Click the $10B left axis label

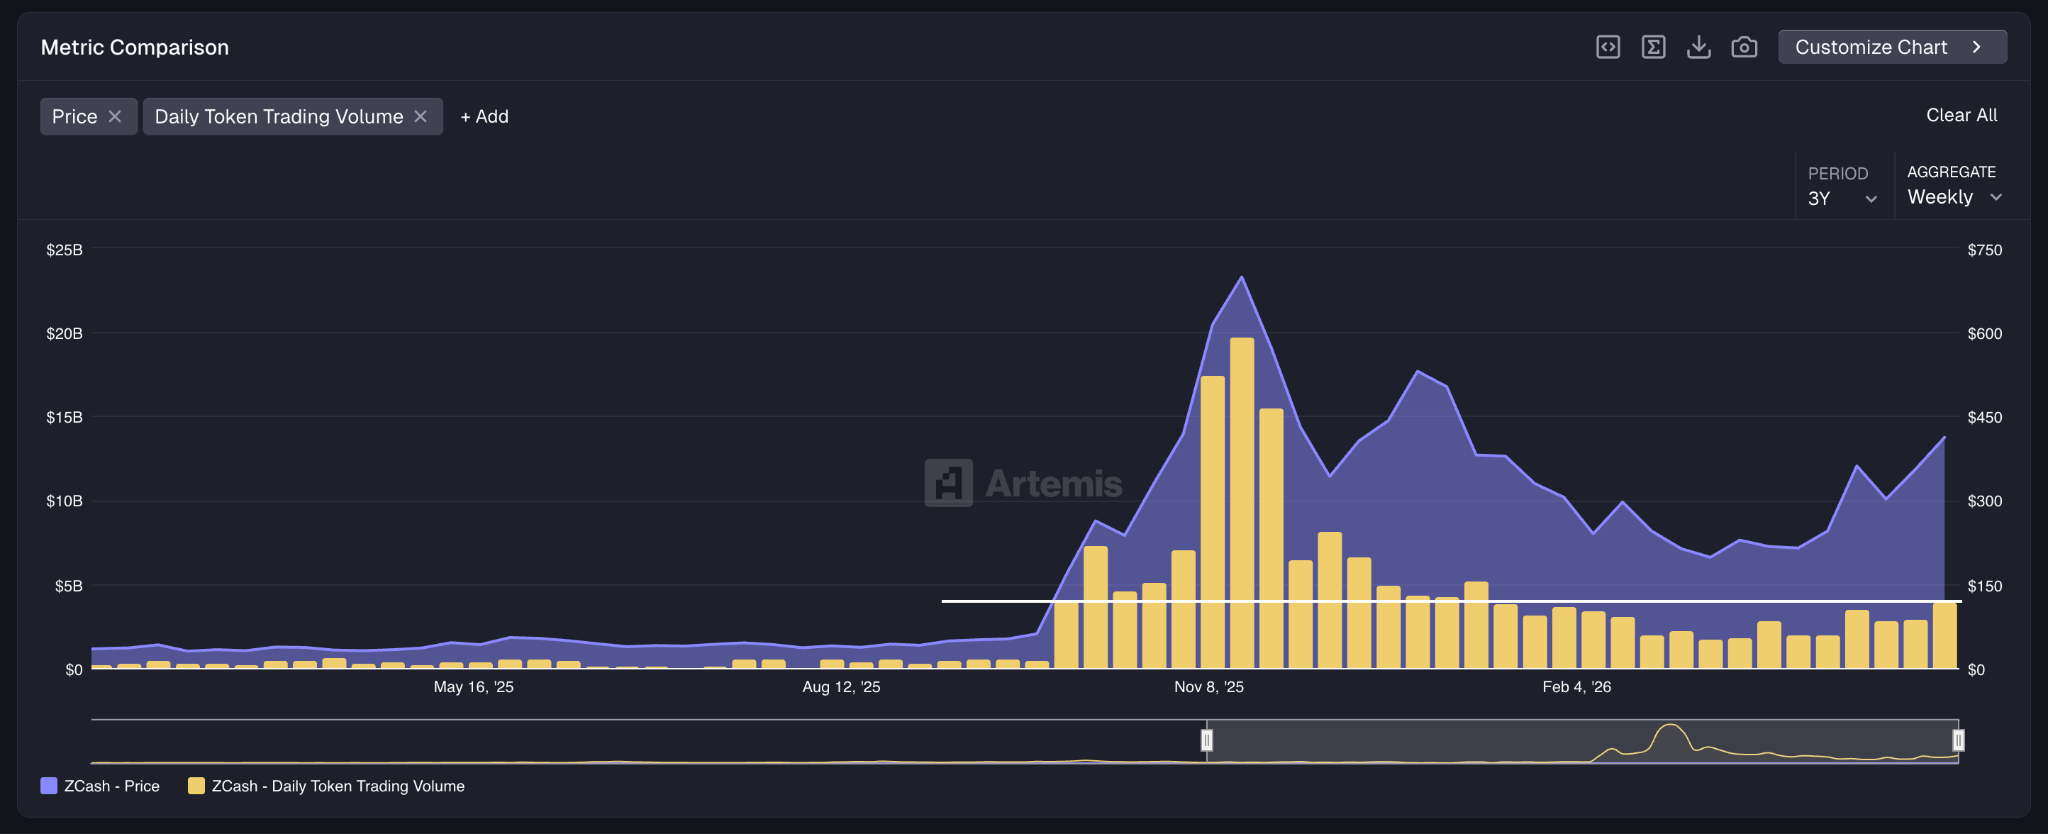(64, 501)
